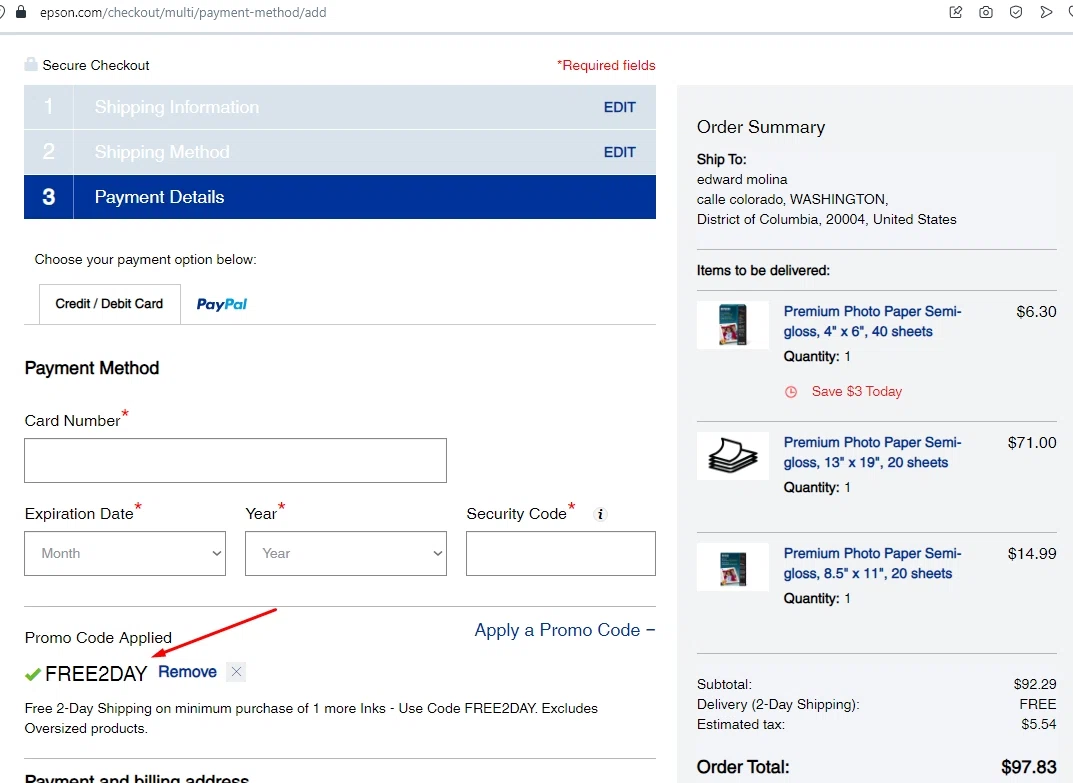The width and height of the screenshot is (1073, 783).
Task: Click the clock icon beside Save $3 Today
Action: pos(790,392)
